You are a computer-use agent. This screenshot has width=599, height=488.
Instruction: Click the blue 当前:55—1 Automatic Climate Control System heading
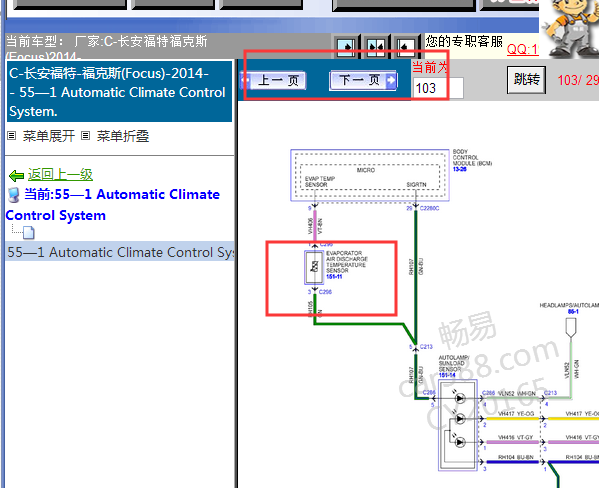click(113, 205)
